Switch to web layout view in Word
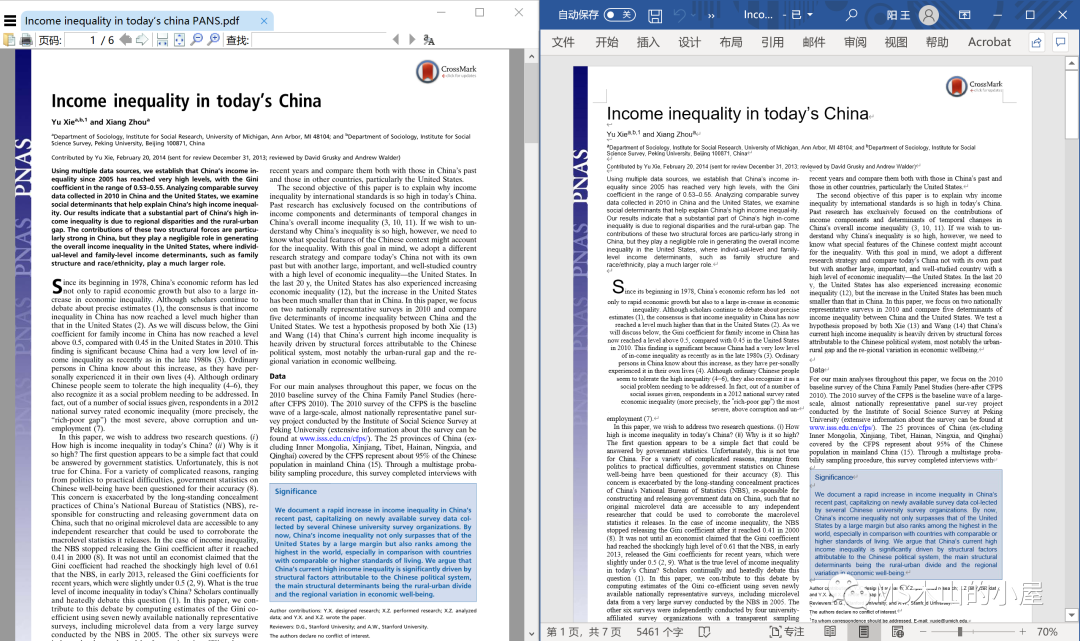The height and width of the screenshot is (641, 1080). click(x=897, y=631)
